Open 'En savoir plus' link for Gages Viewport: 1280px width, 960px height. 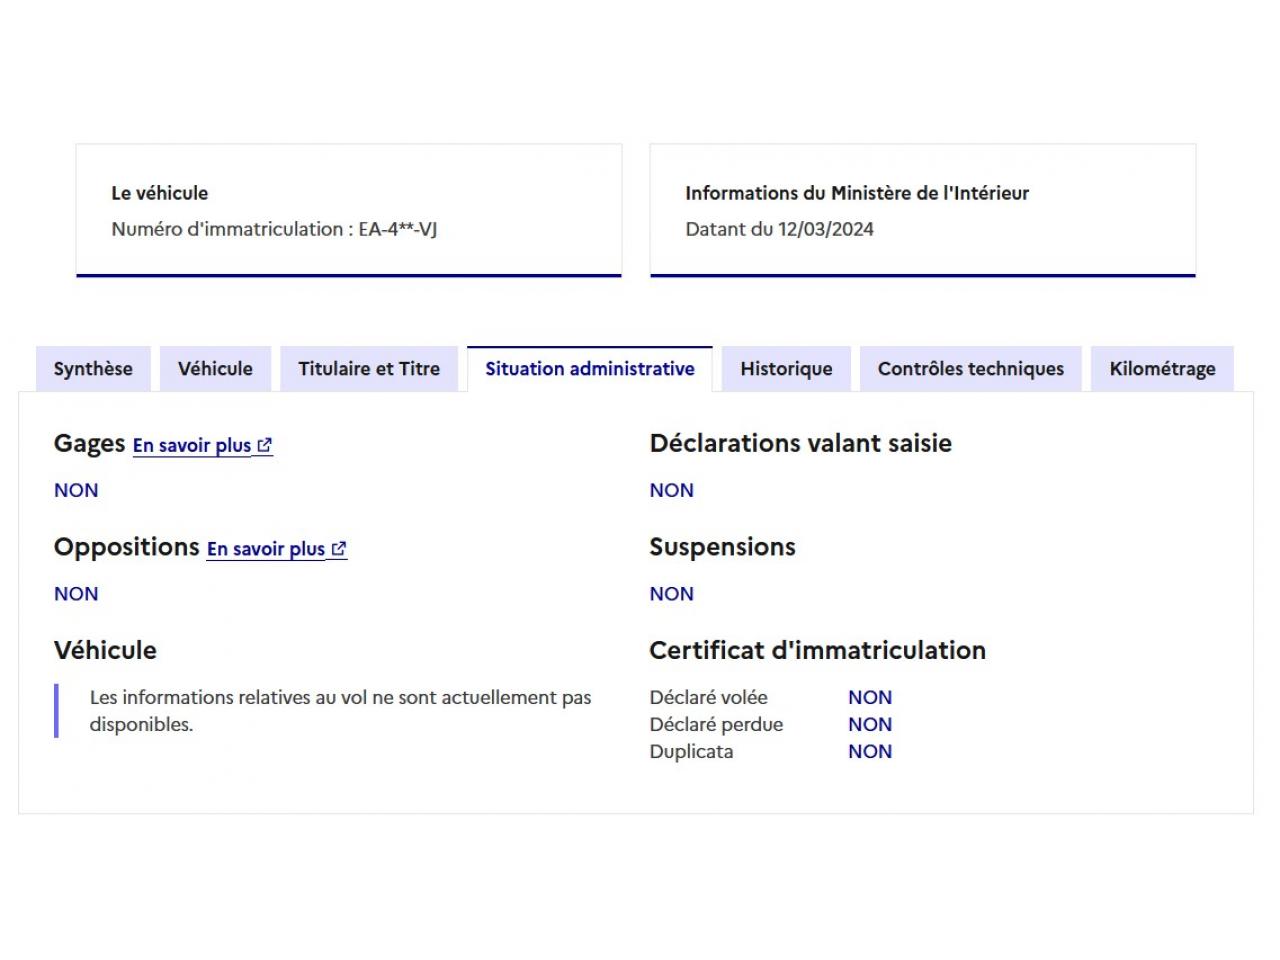click(x=192, y=446)
